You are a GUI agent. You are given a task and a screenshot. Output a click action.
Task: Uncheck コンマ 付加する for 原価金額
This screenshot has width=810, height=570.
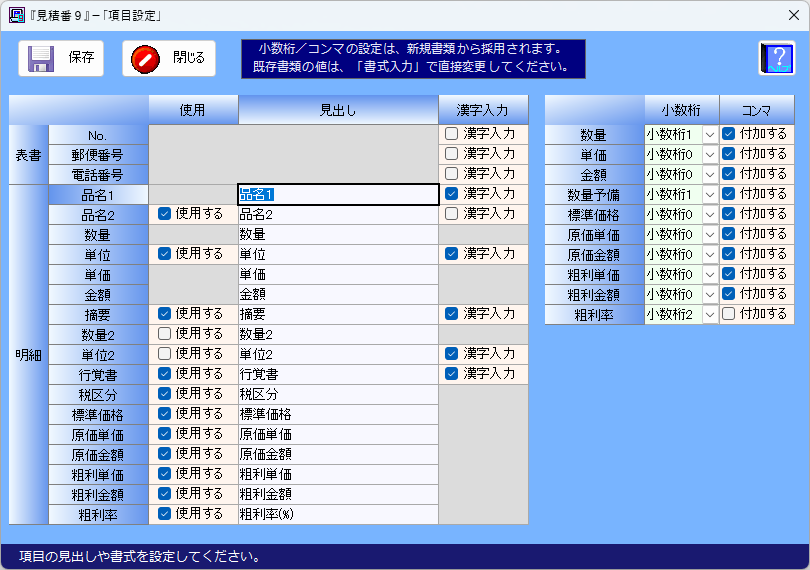(x=728, y=253)
